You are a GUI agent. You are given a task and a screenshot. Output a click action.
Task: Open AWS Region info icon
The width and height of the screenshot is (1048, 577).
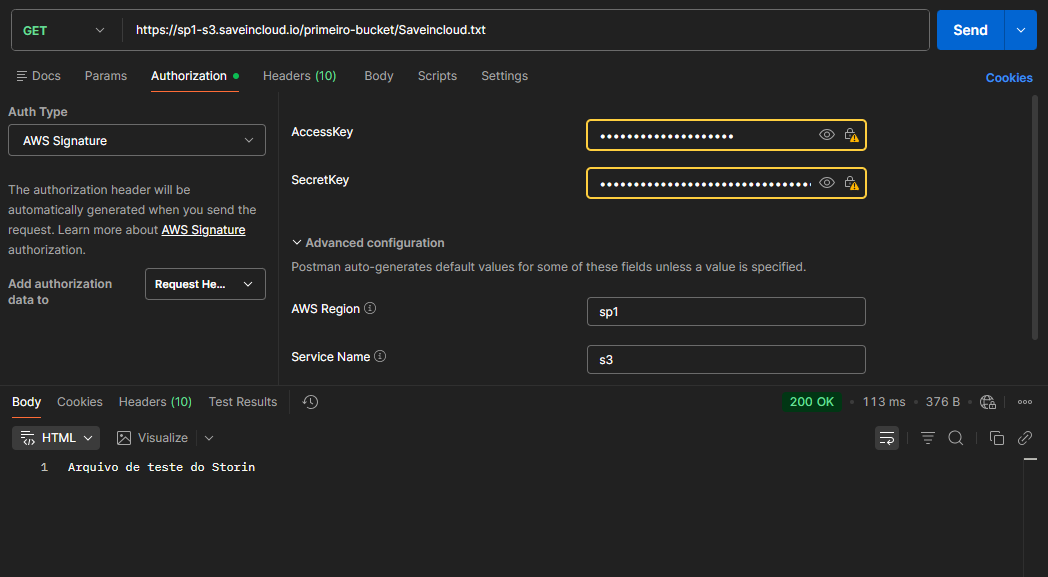pyautogui.click(x=370, y=308)
